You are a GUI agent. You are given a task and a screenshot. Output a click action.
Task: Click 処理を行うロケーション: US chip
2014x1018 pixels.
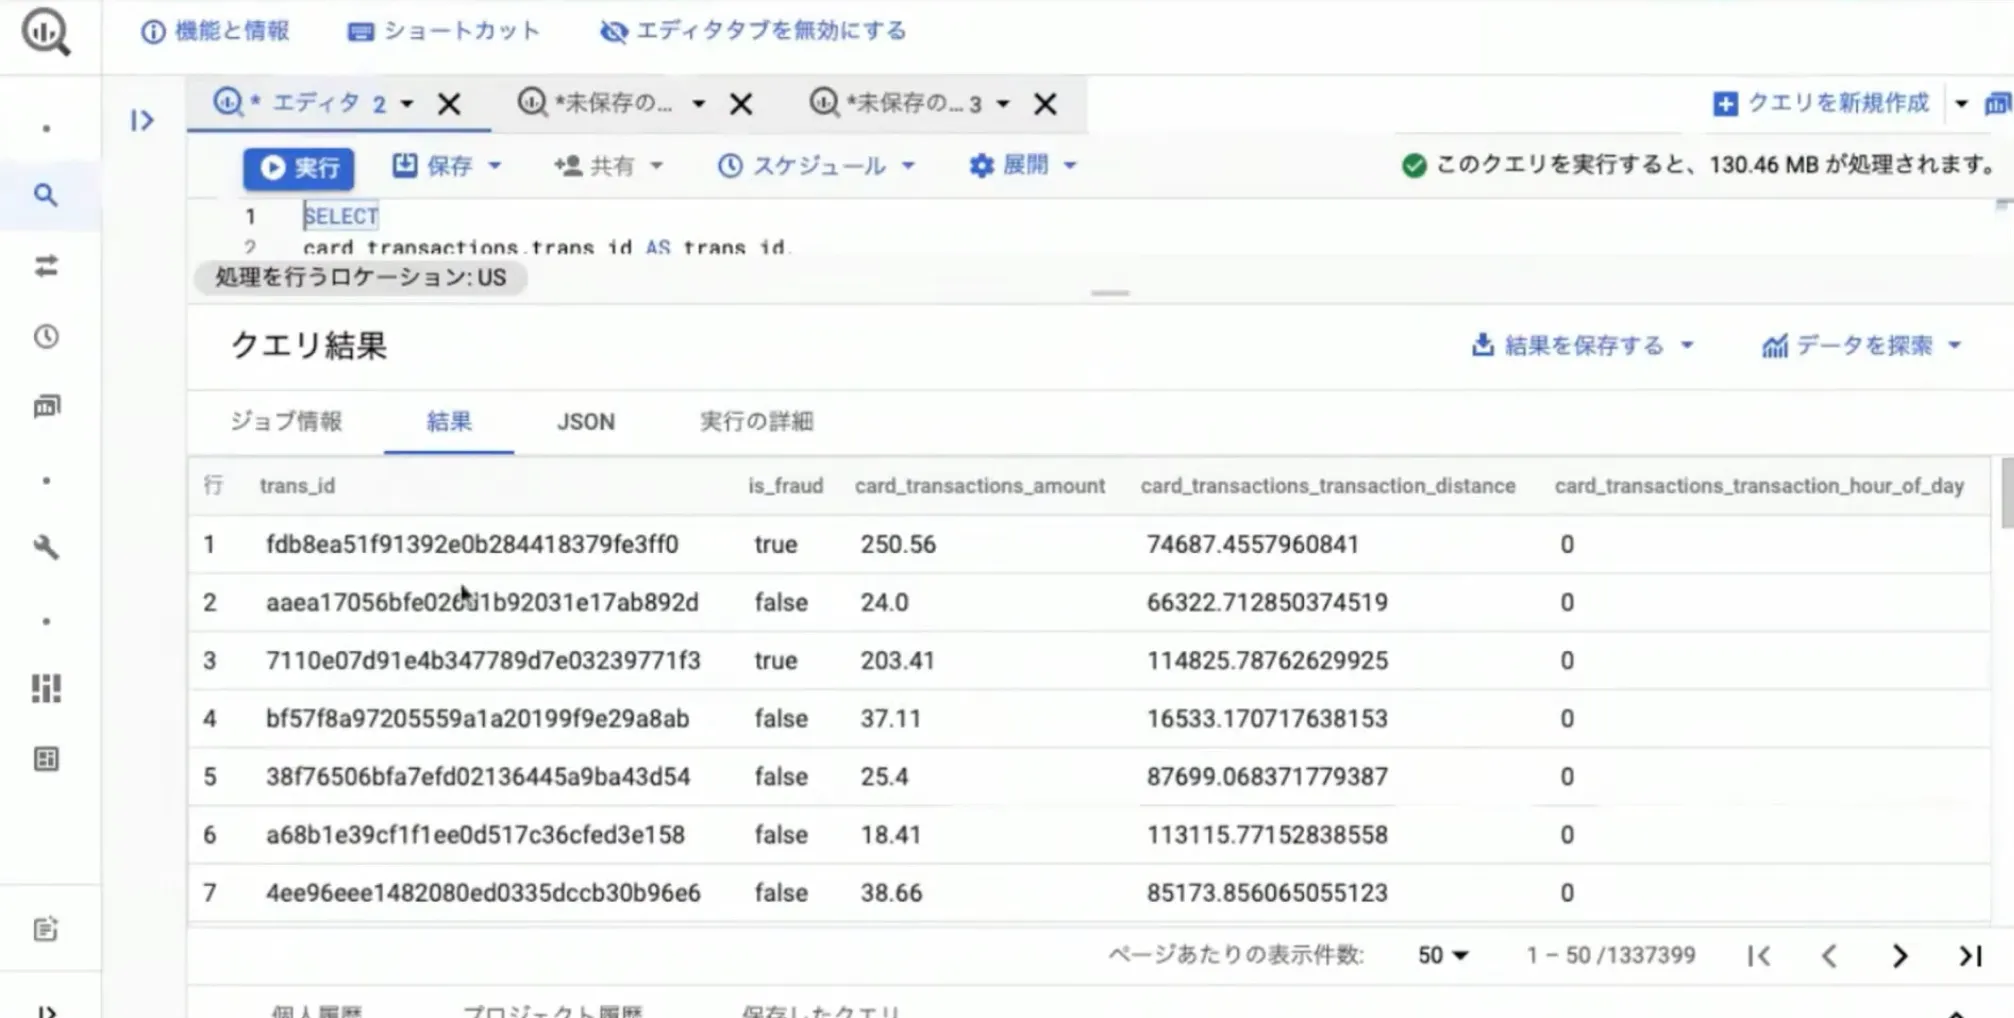click(x=360, y=278)
